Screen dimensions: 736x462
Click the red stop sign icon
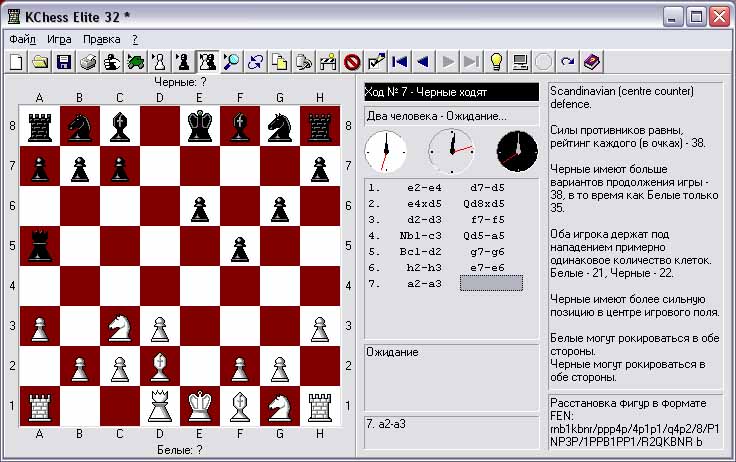352,62
